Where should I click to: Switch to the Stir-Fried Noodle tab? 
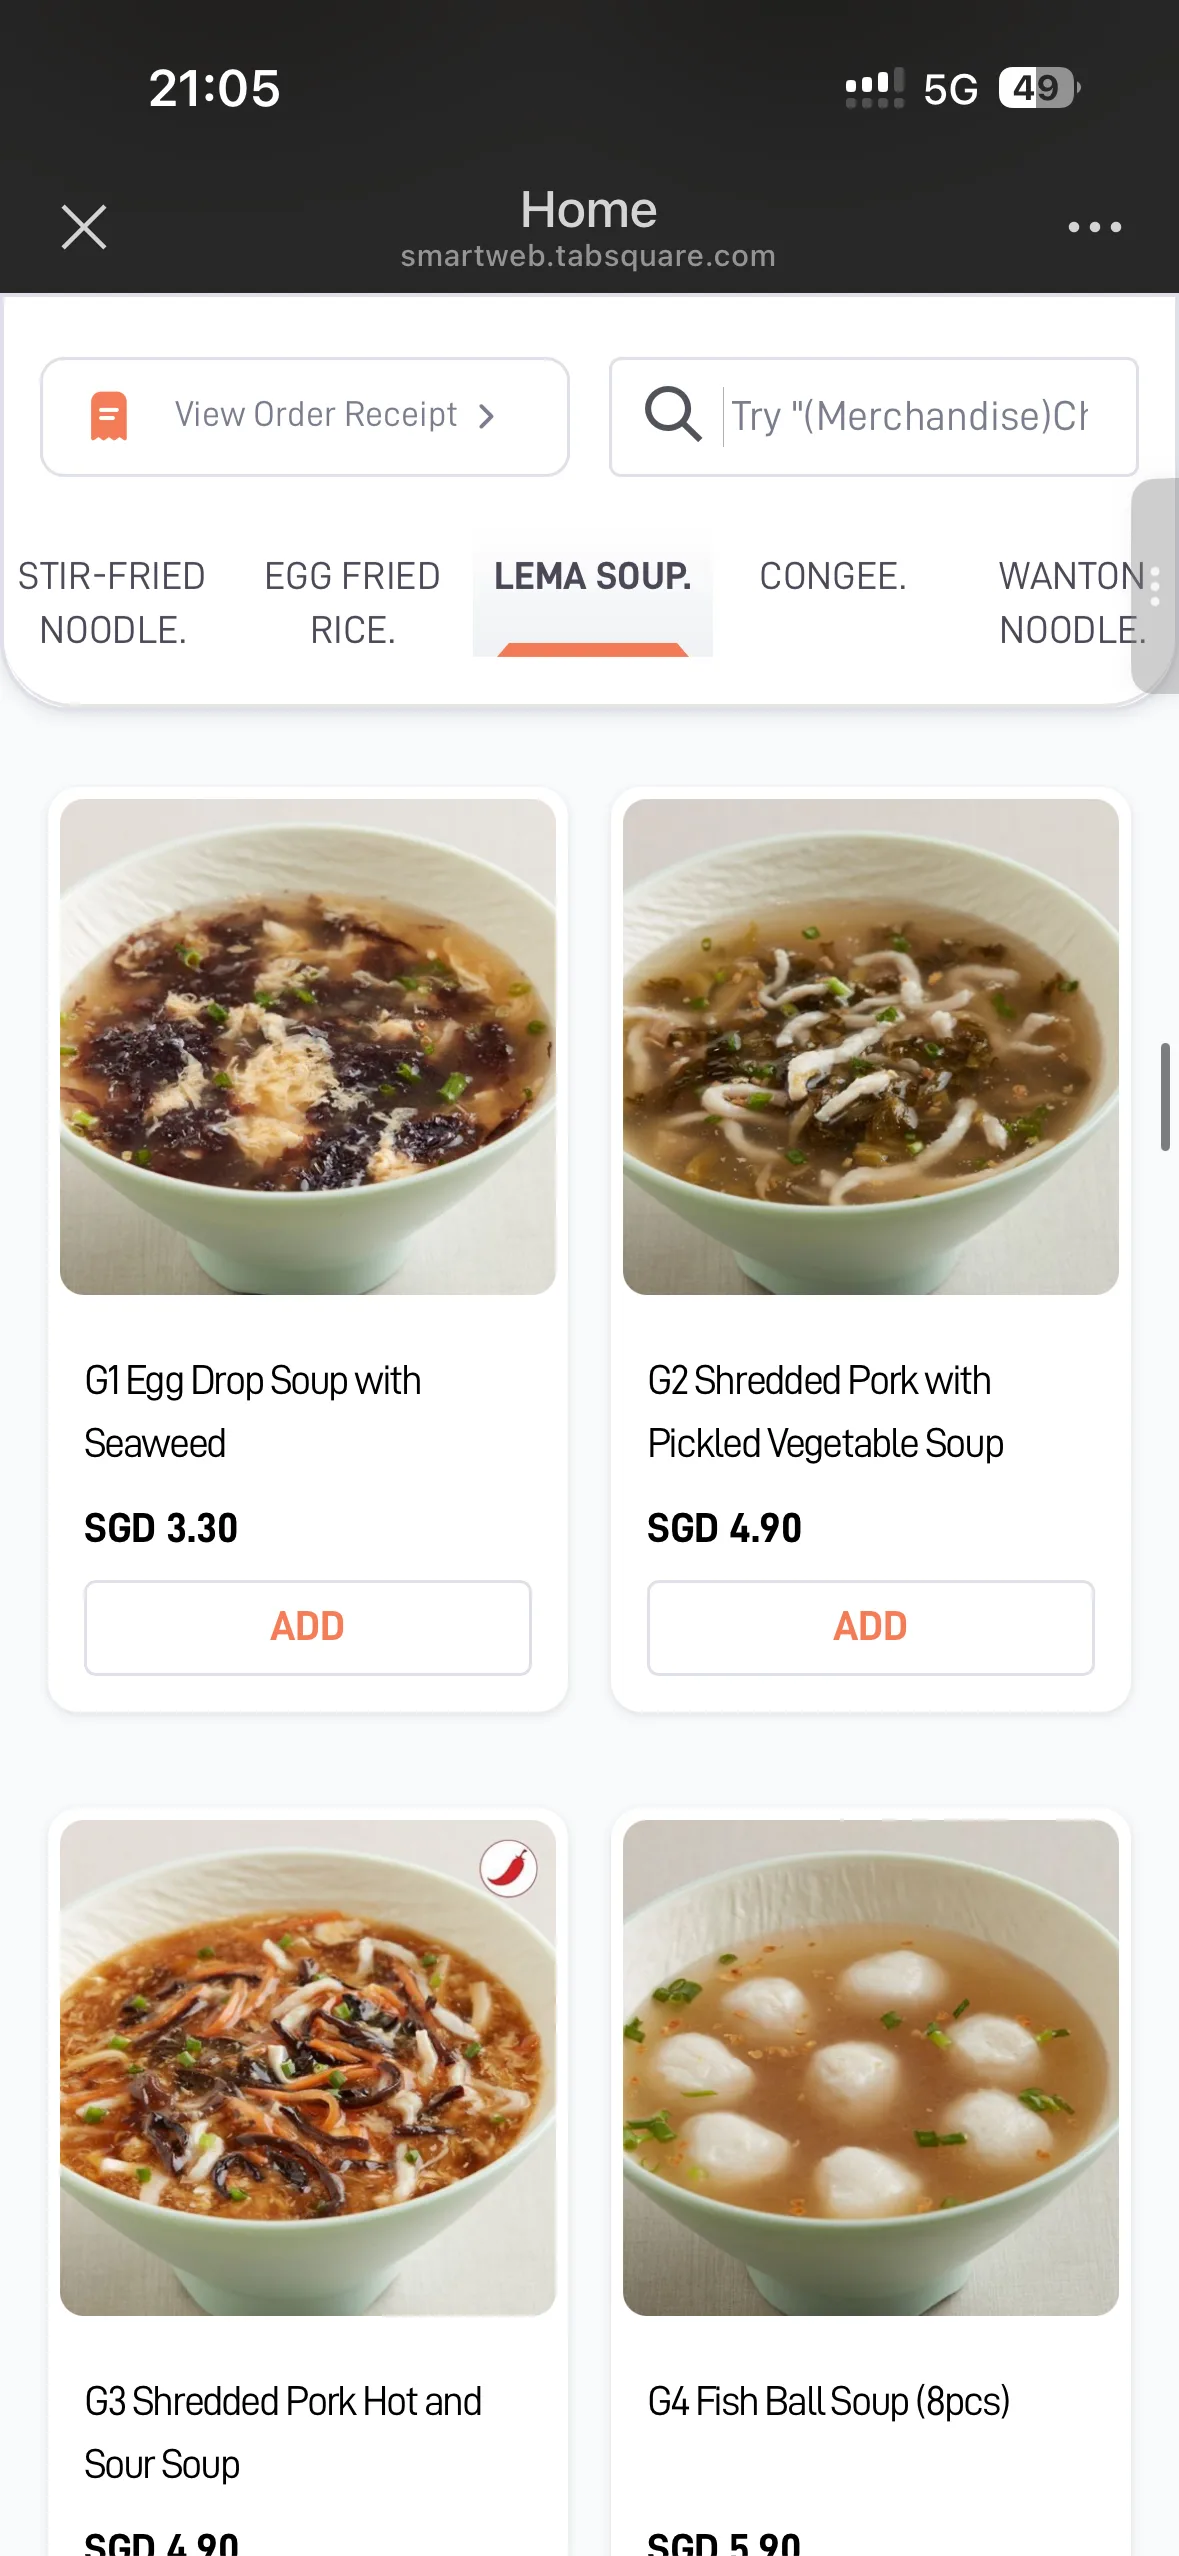(112, 602)
